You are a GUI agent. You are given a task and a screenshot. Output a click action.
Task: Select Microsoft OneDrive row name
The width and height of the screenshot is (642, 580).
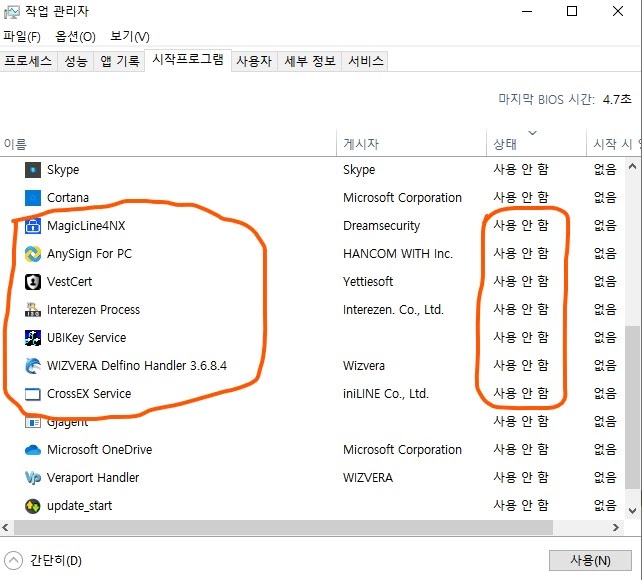coord(99,450)
